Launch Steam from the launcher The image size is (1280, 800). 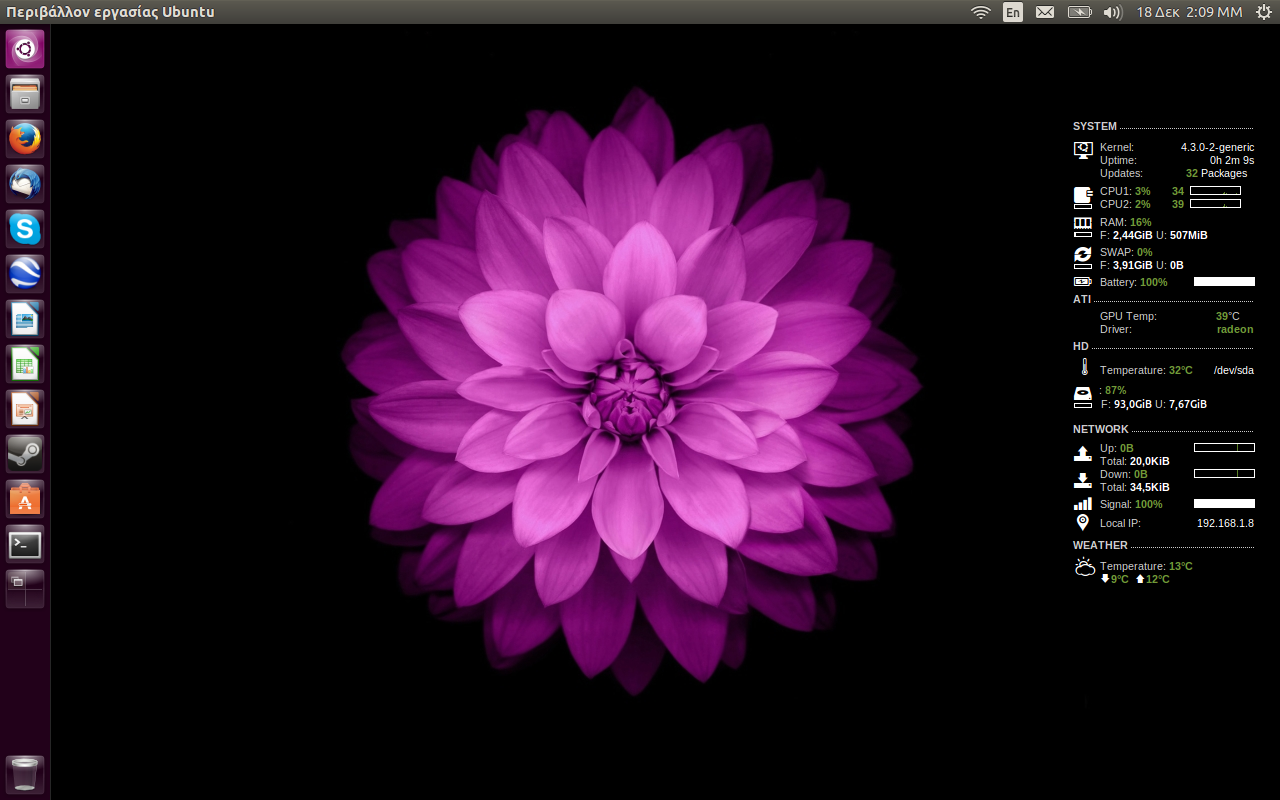click(25, 454)
